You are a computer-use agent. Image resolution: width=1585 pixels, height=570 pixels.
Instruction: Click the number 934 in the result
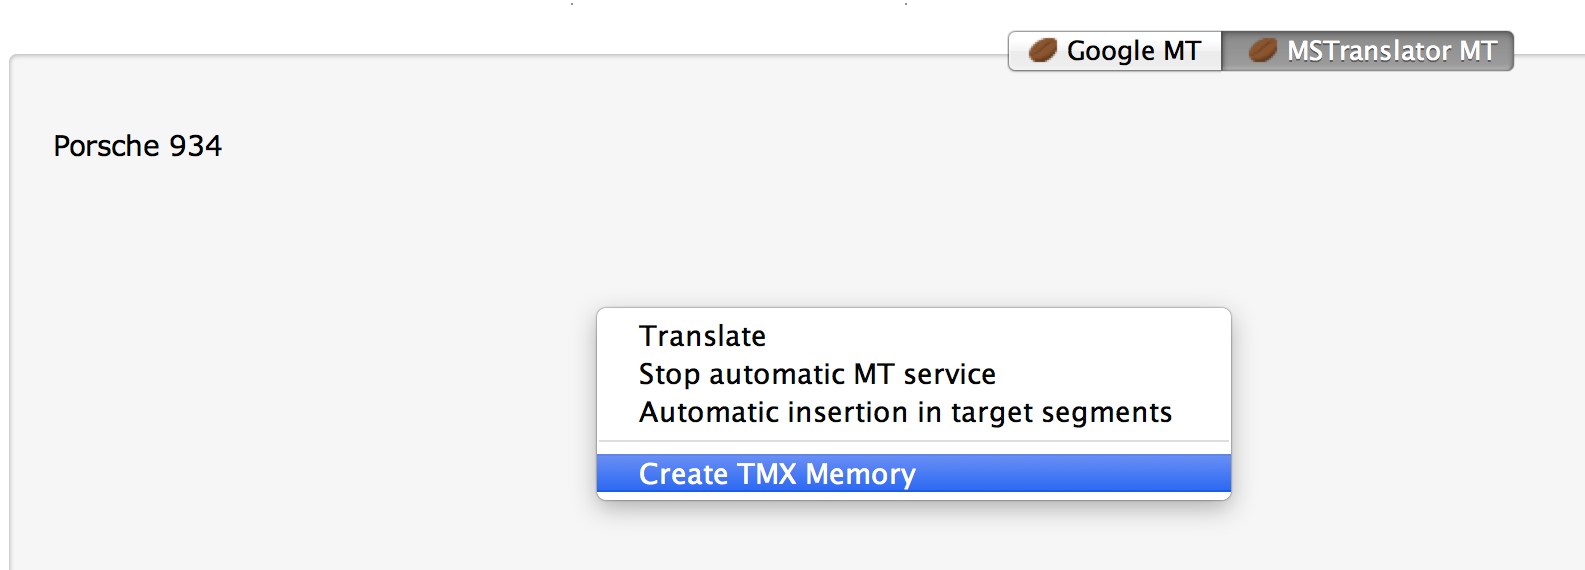click(196, 146)
